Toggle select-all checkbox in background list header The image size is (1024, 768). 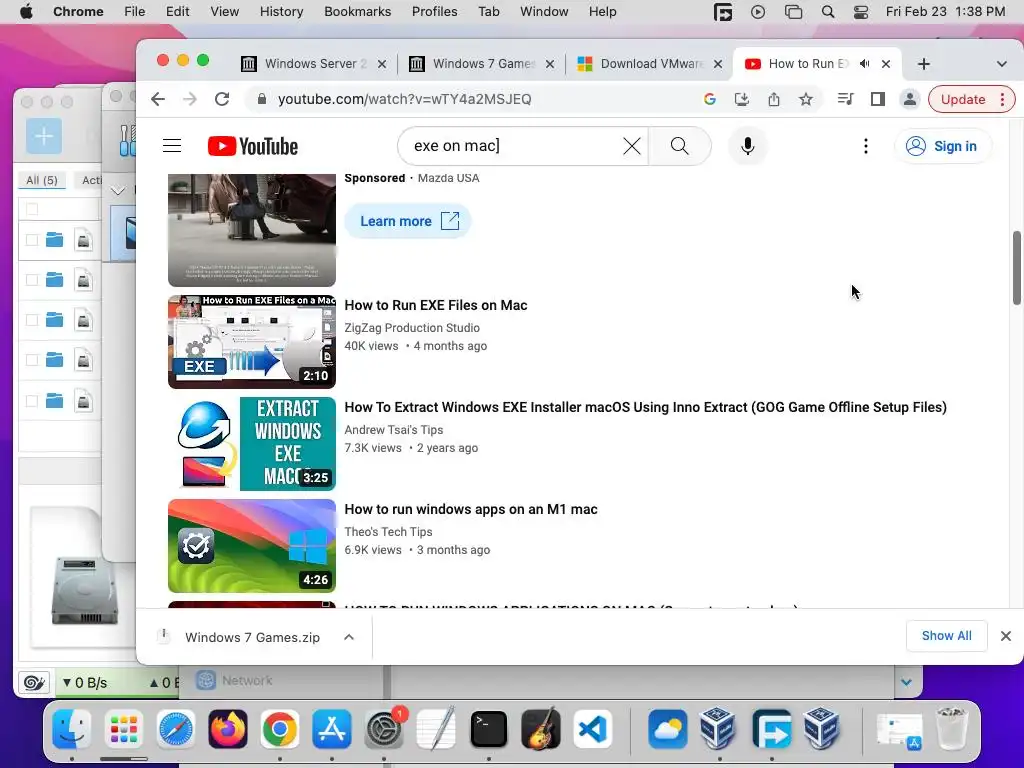coord(31,209)
